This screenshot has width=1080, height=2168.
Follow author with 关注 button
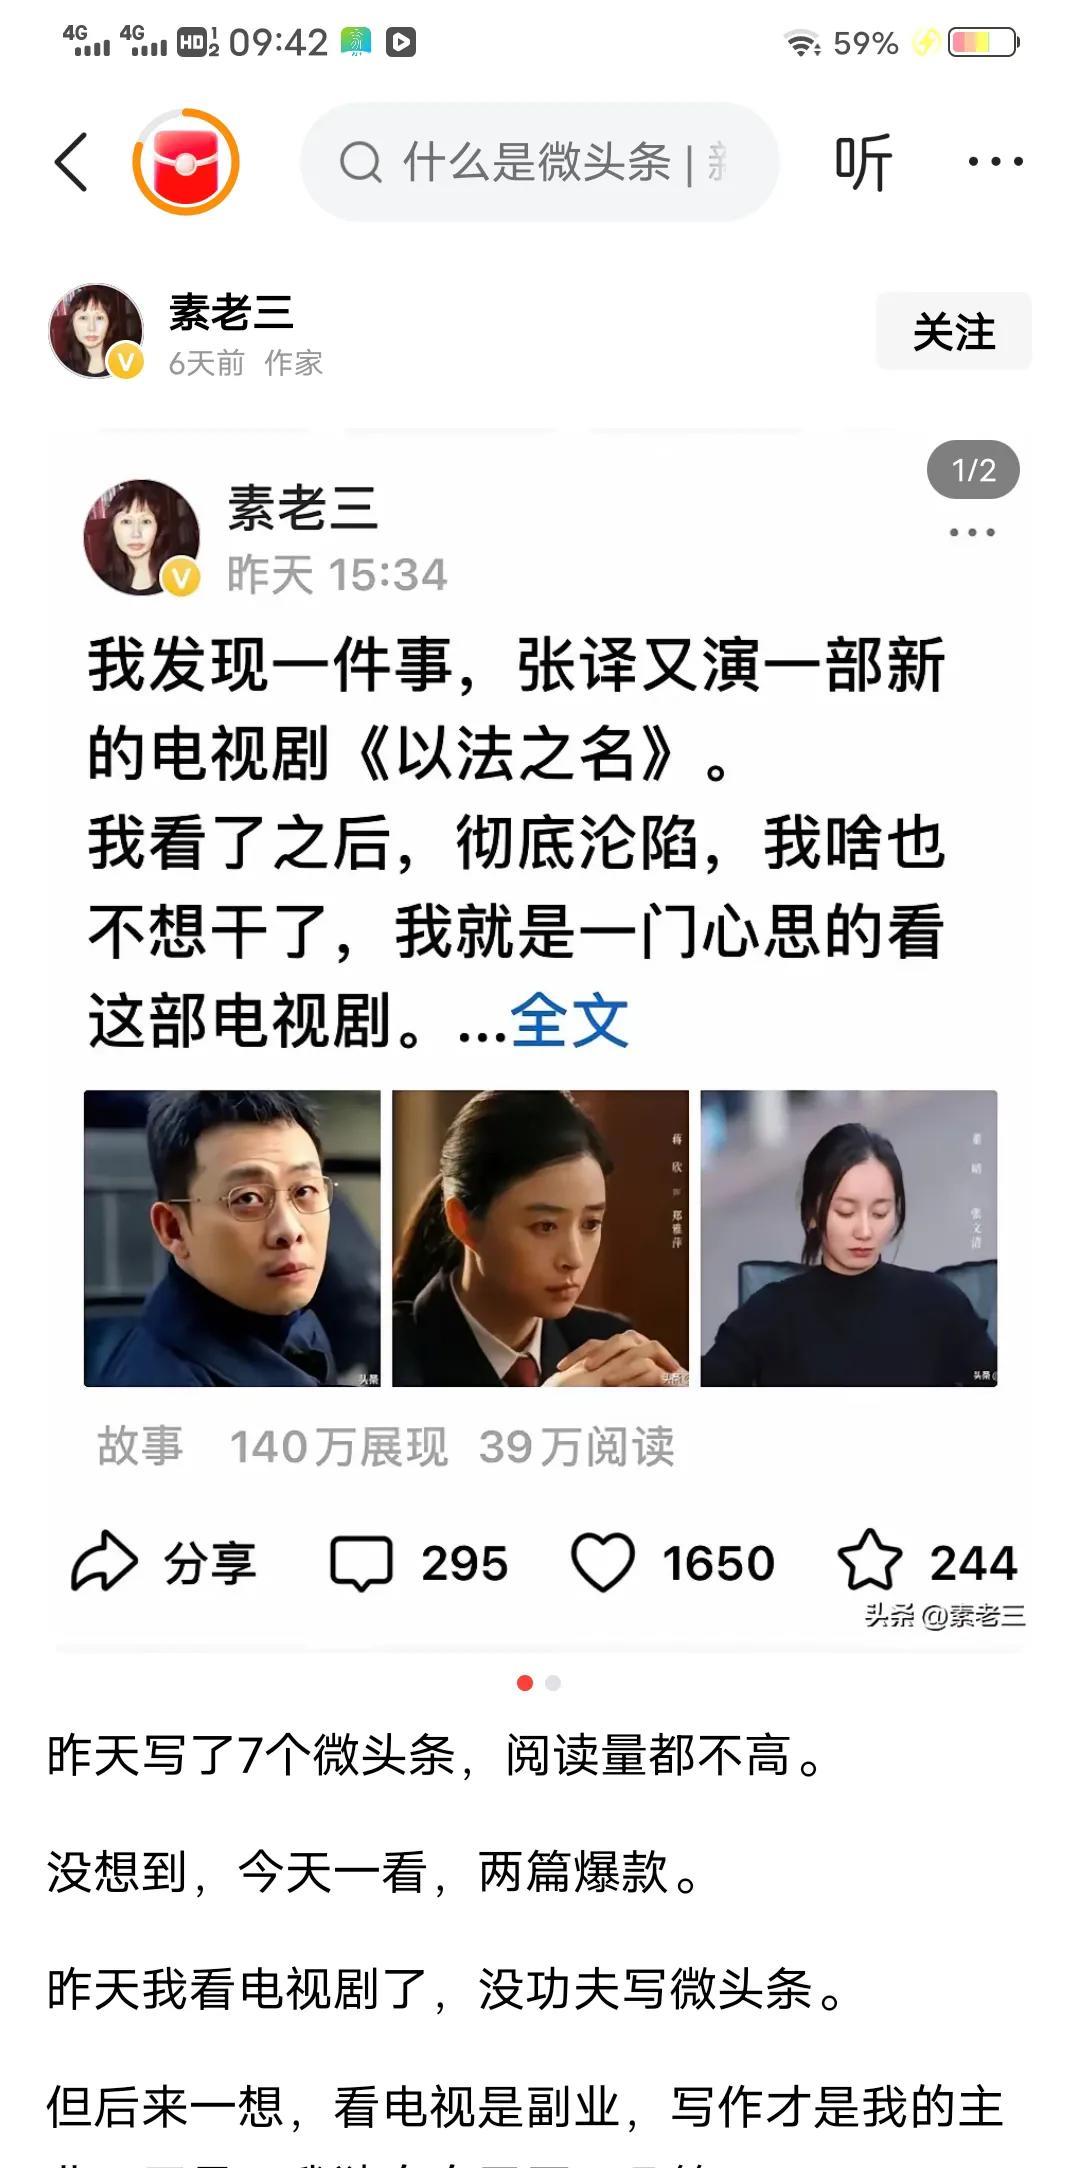tap(953, 331)
